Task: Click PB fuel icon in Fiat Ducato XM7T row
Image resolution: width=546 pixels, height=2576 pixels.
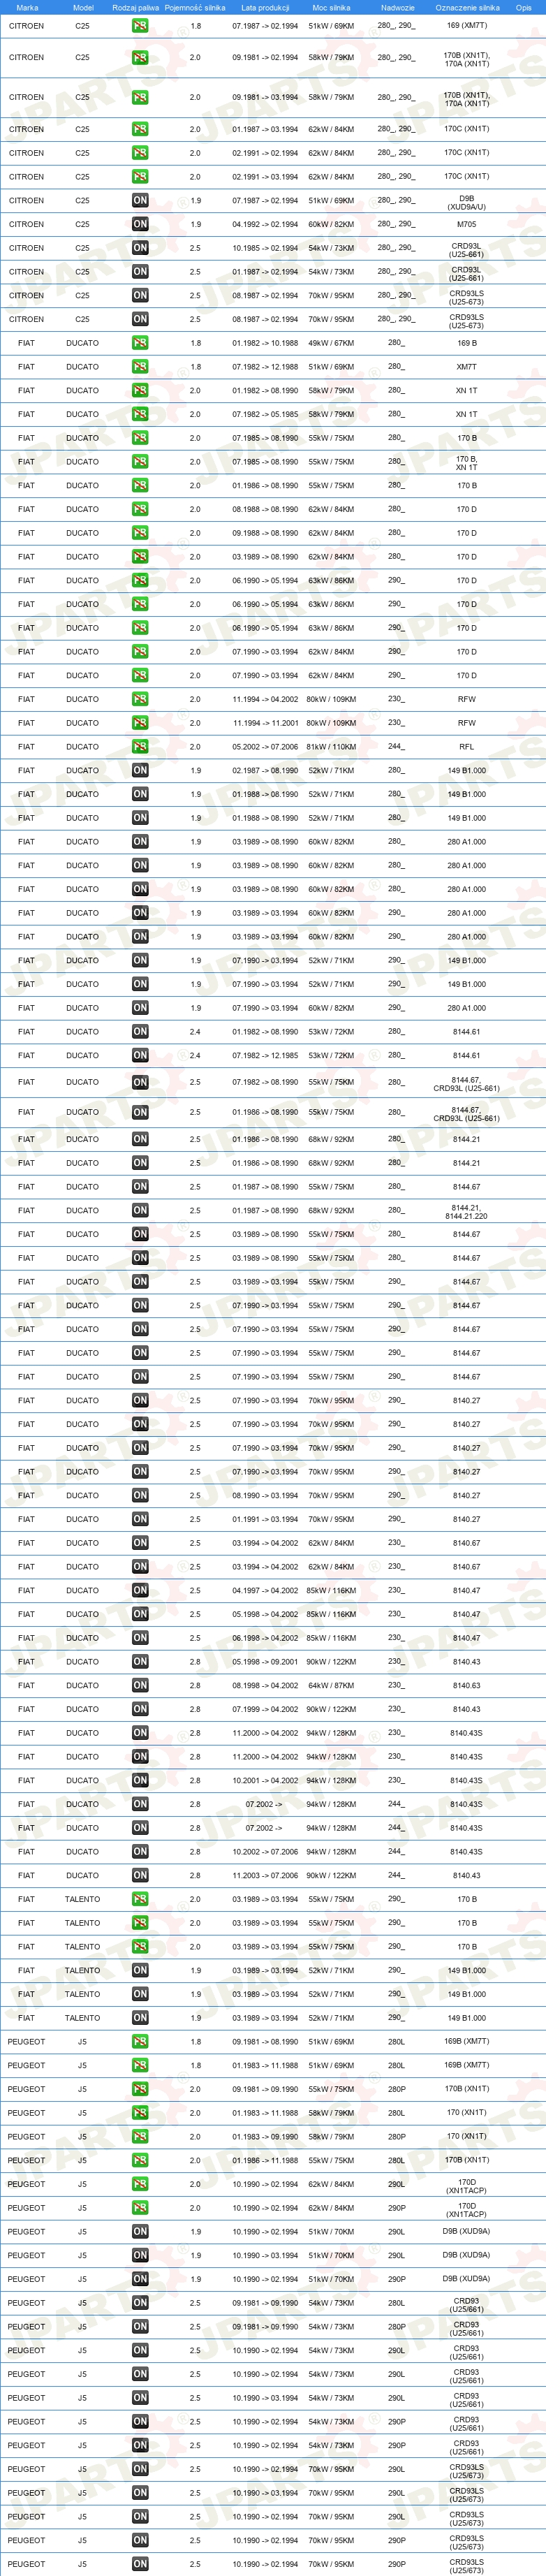Action: 140,367
